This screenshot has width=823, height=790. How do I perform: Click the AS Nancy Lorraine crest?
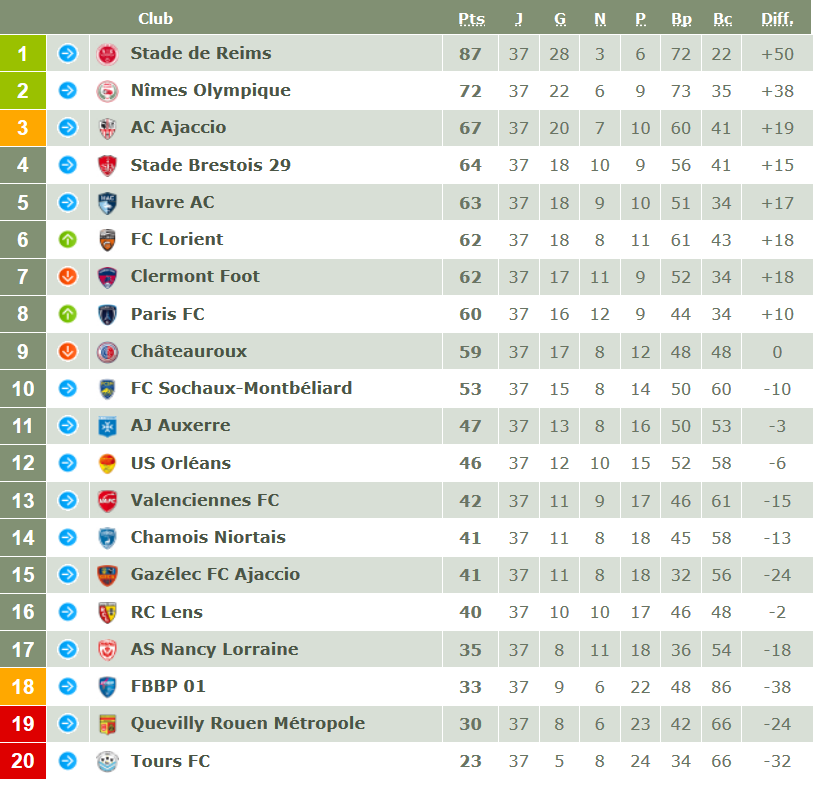107,650
